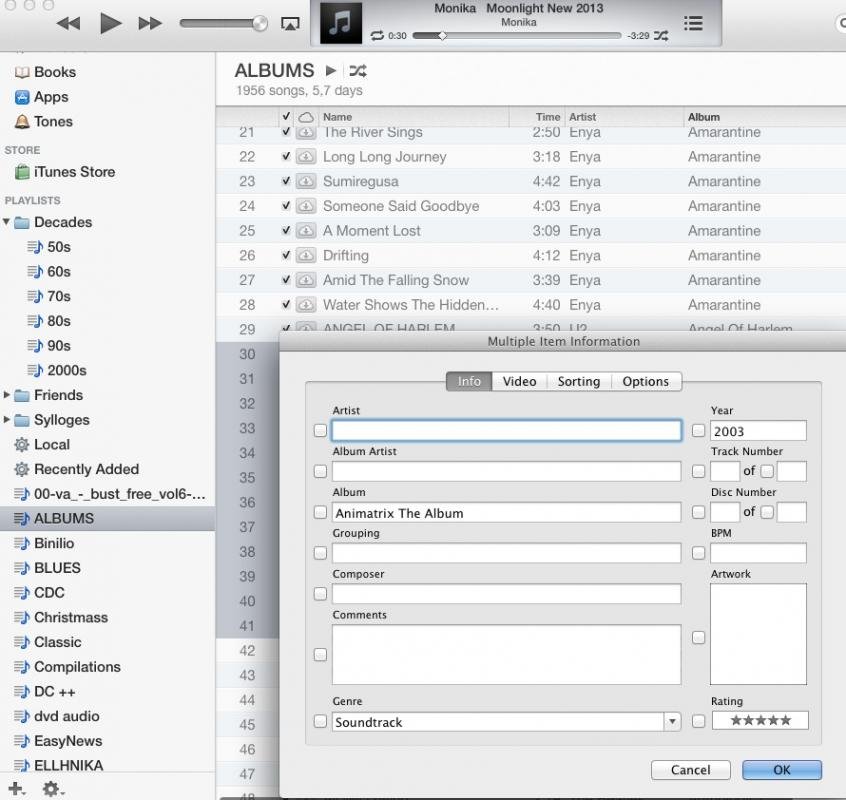Image resolution: width=846 pixels, height=800 pixels.
Task: Enable the Artist field checkbox
Action: (x=320, y=431)
